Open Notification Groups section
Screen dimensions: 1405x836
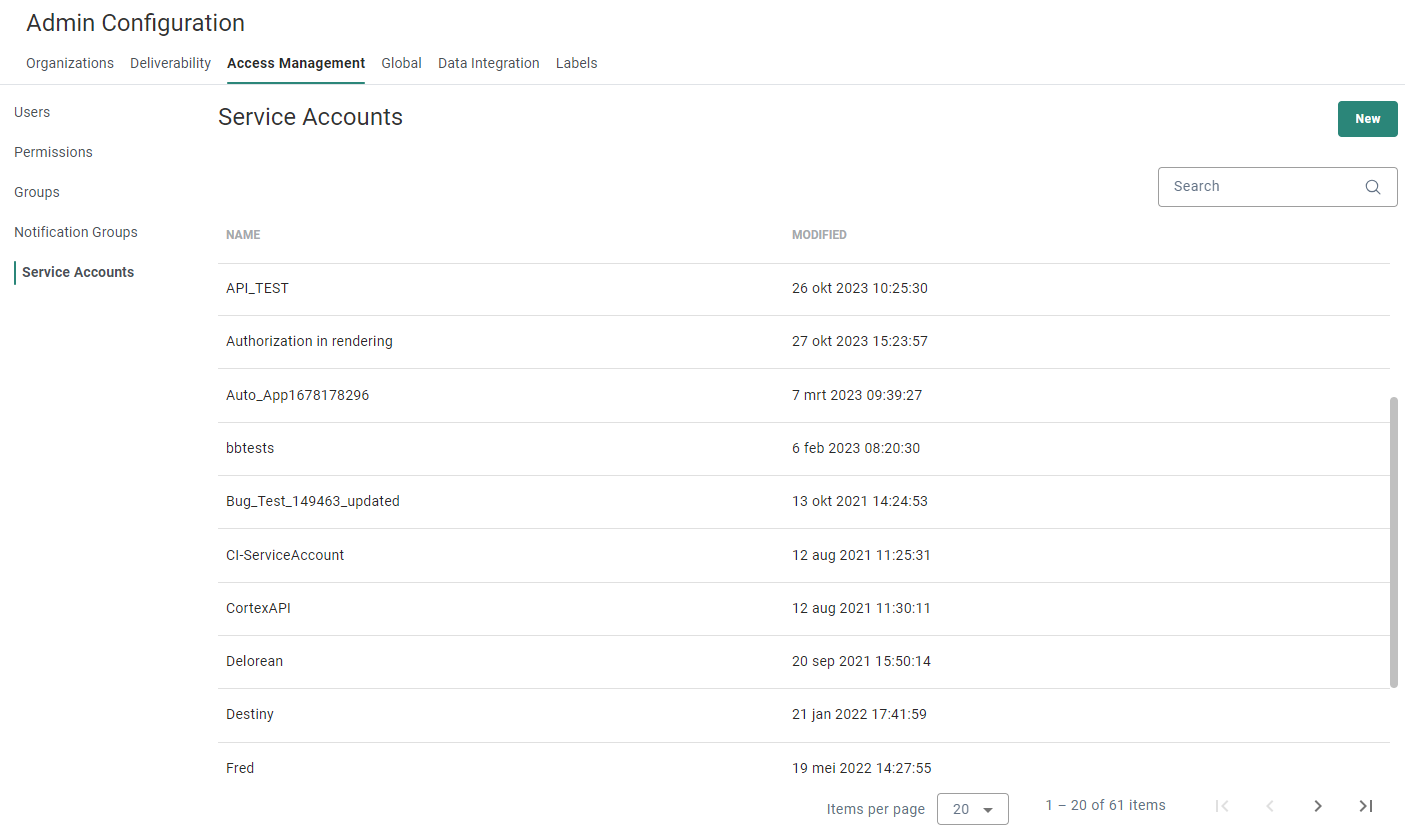pyautogui.click(x=76, y=232)
